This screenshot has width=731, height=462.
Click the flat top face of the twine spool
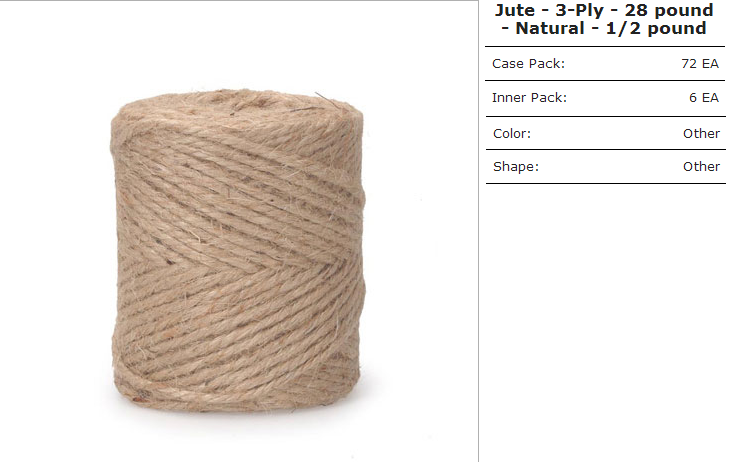click(238, 105)
